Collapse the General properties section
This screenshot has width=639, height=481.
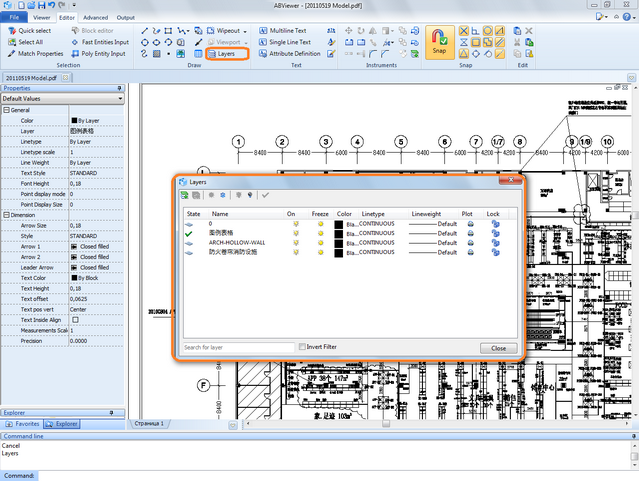click(x=6, y=110)
